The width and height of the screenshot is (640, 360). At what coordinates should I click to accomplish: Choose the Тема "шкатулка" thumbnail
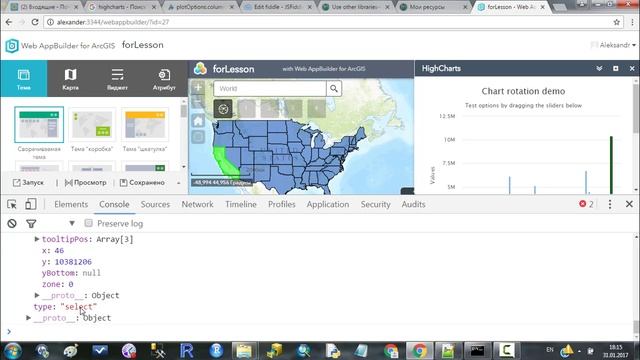click(x=145, y=124)
